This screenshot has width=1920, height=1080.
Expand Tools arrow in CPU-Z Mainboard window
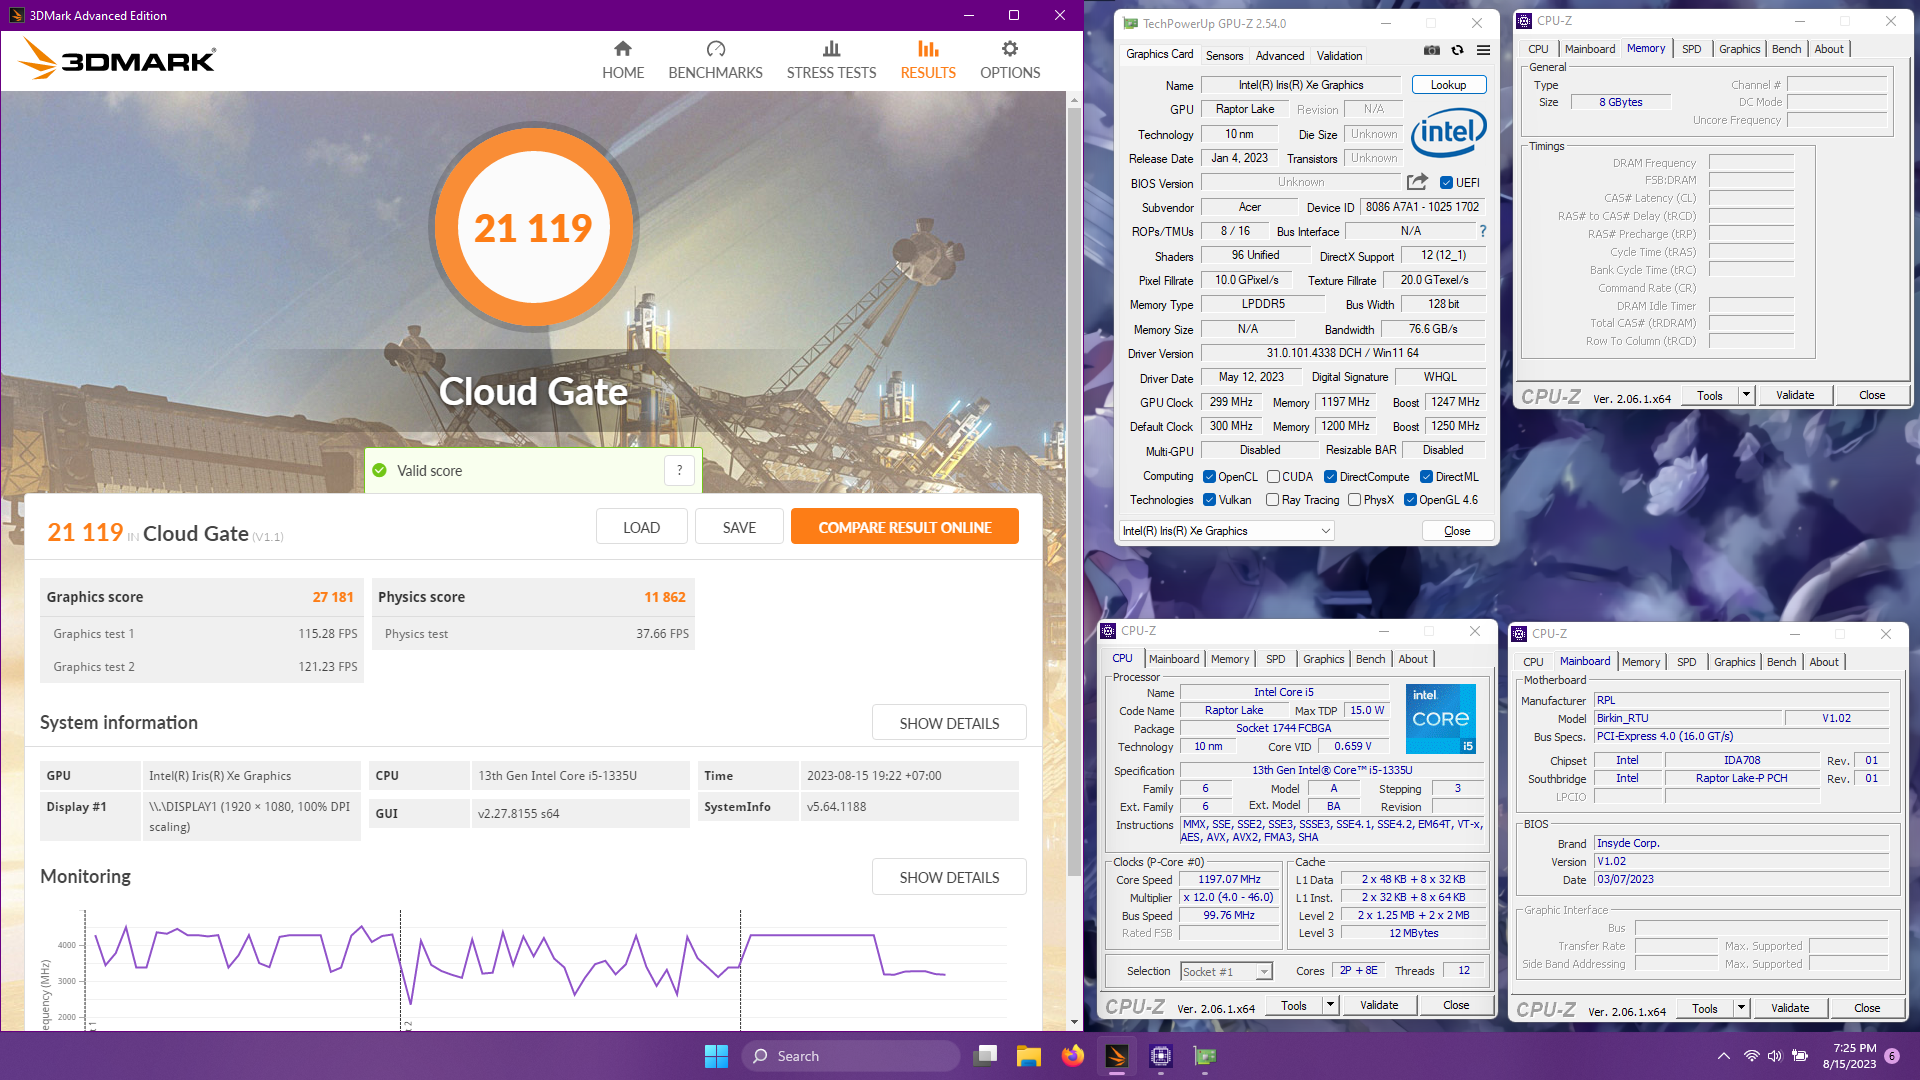1741,1008
